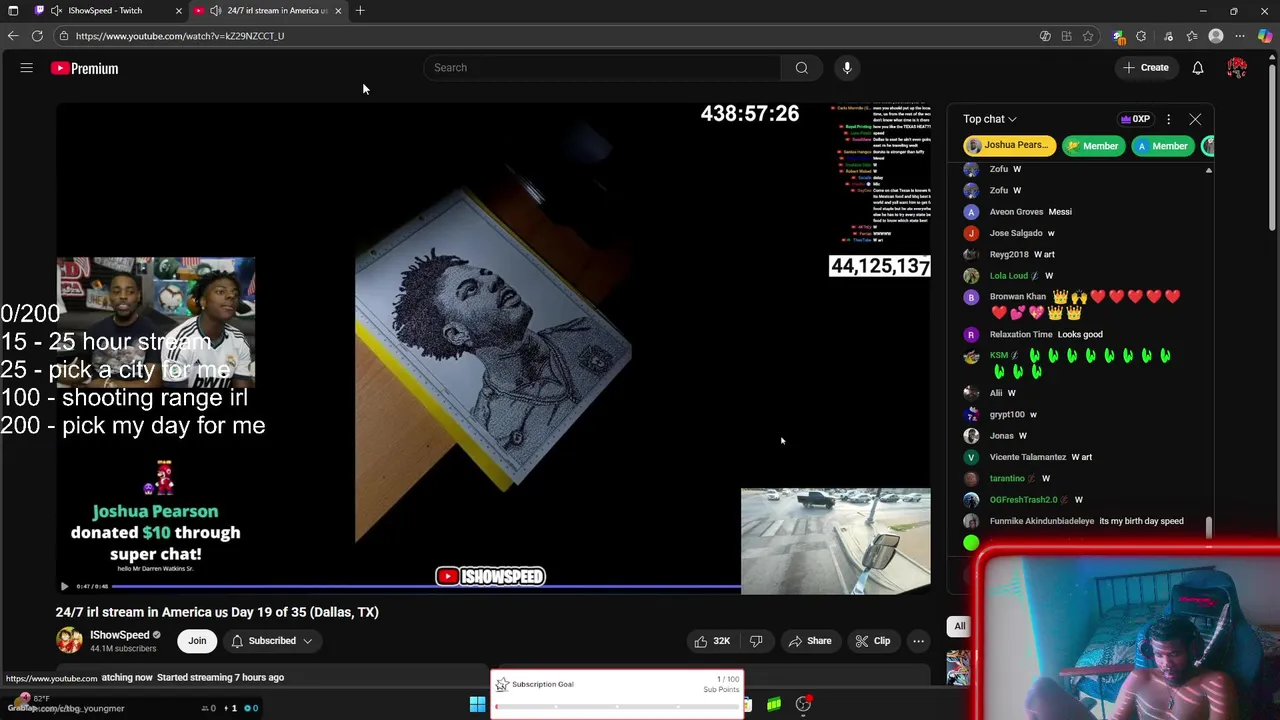The width and height of the screenshot is (1280, 720).
Task: Mute the YouTube tab audio icon
Action: pyautogui.click(x=215, y=10)
